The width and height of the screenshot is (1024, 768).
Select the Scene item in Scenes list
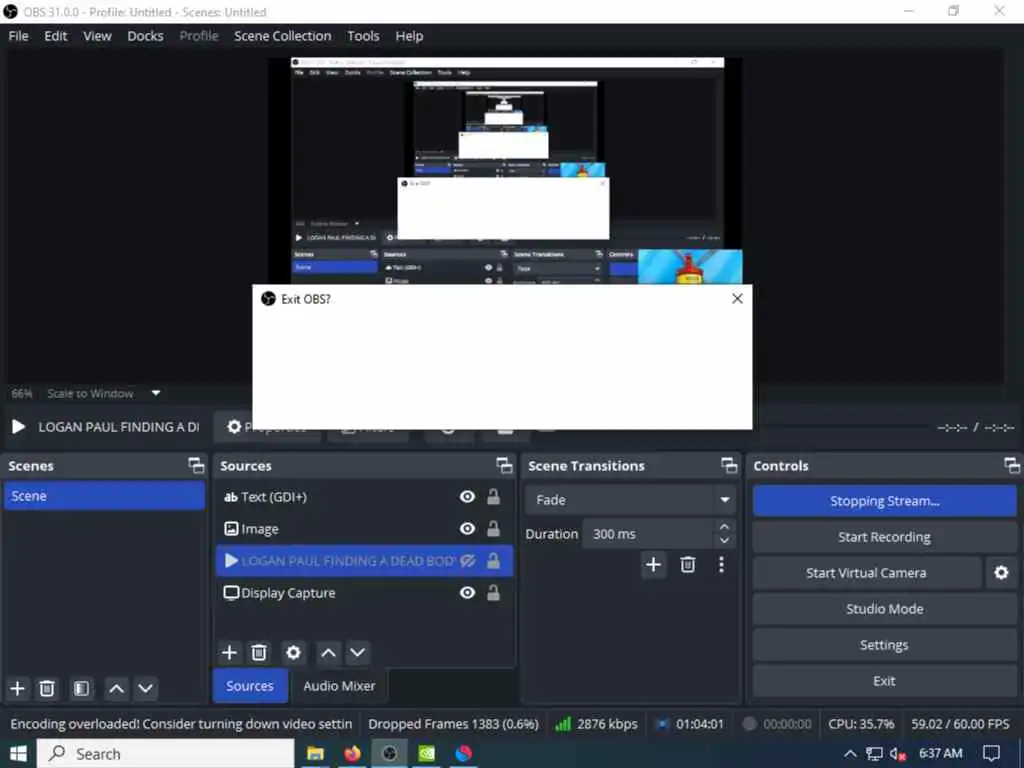click(104, 496)
